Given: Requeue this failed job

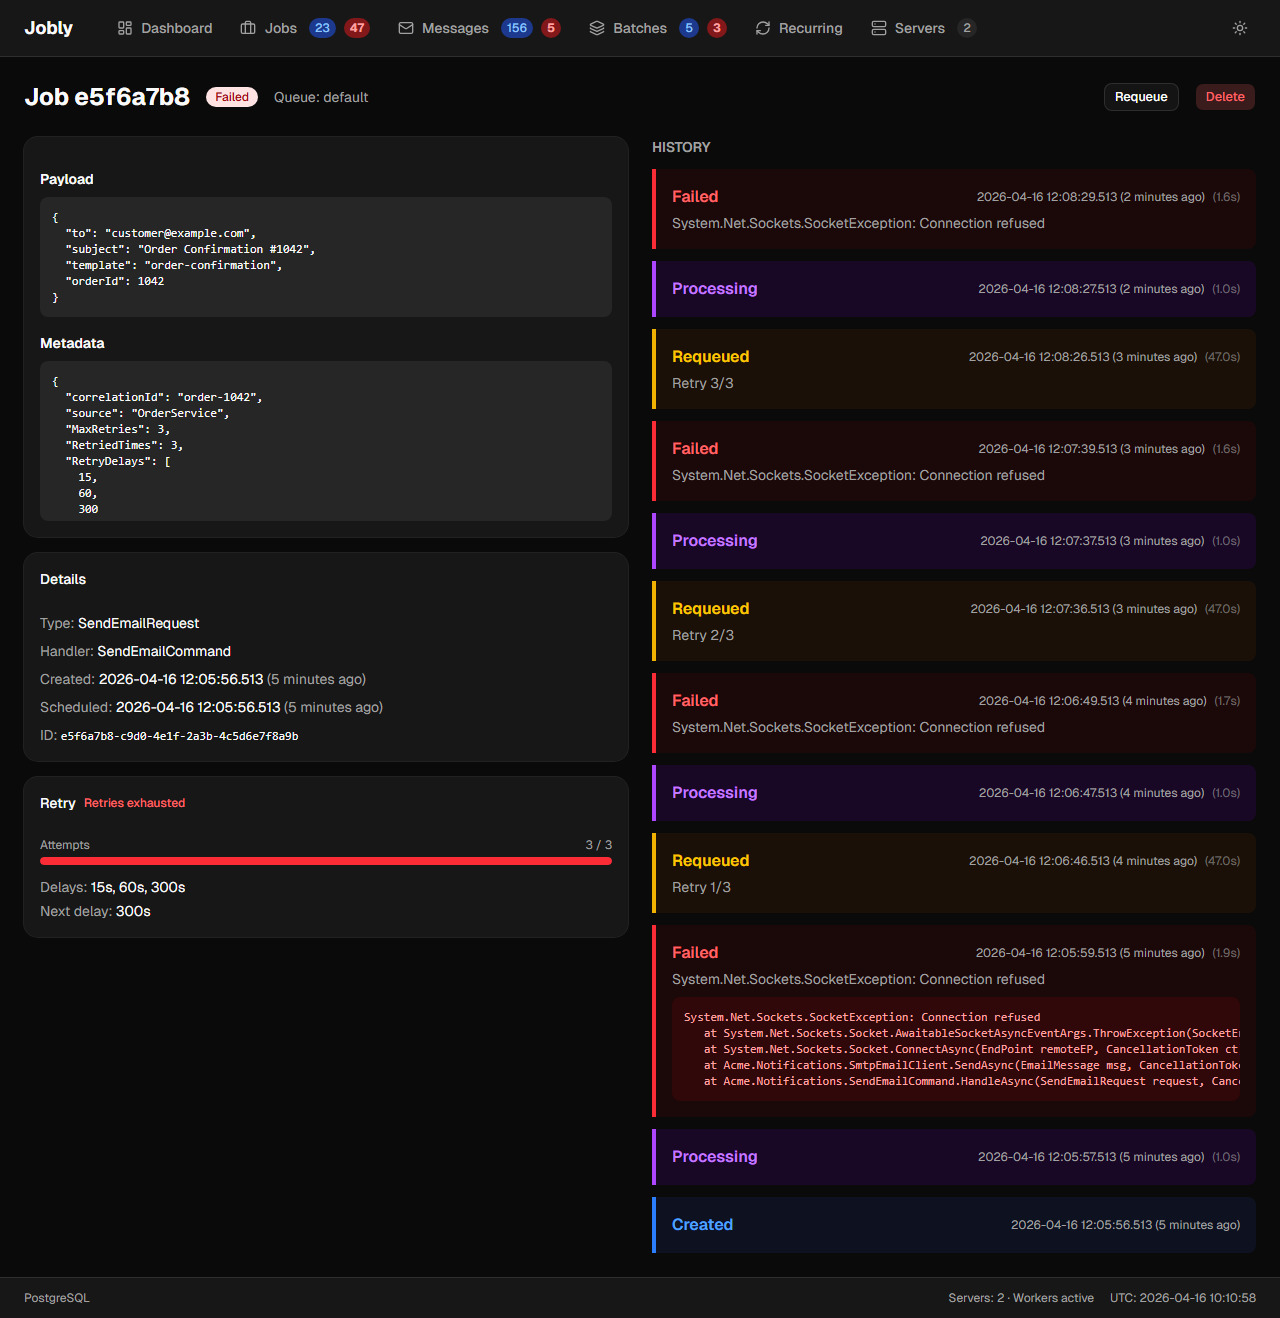Looking at the screenshot, I should [1141, 97].
